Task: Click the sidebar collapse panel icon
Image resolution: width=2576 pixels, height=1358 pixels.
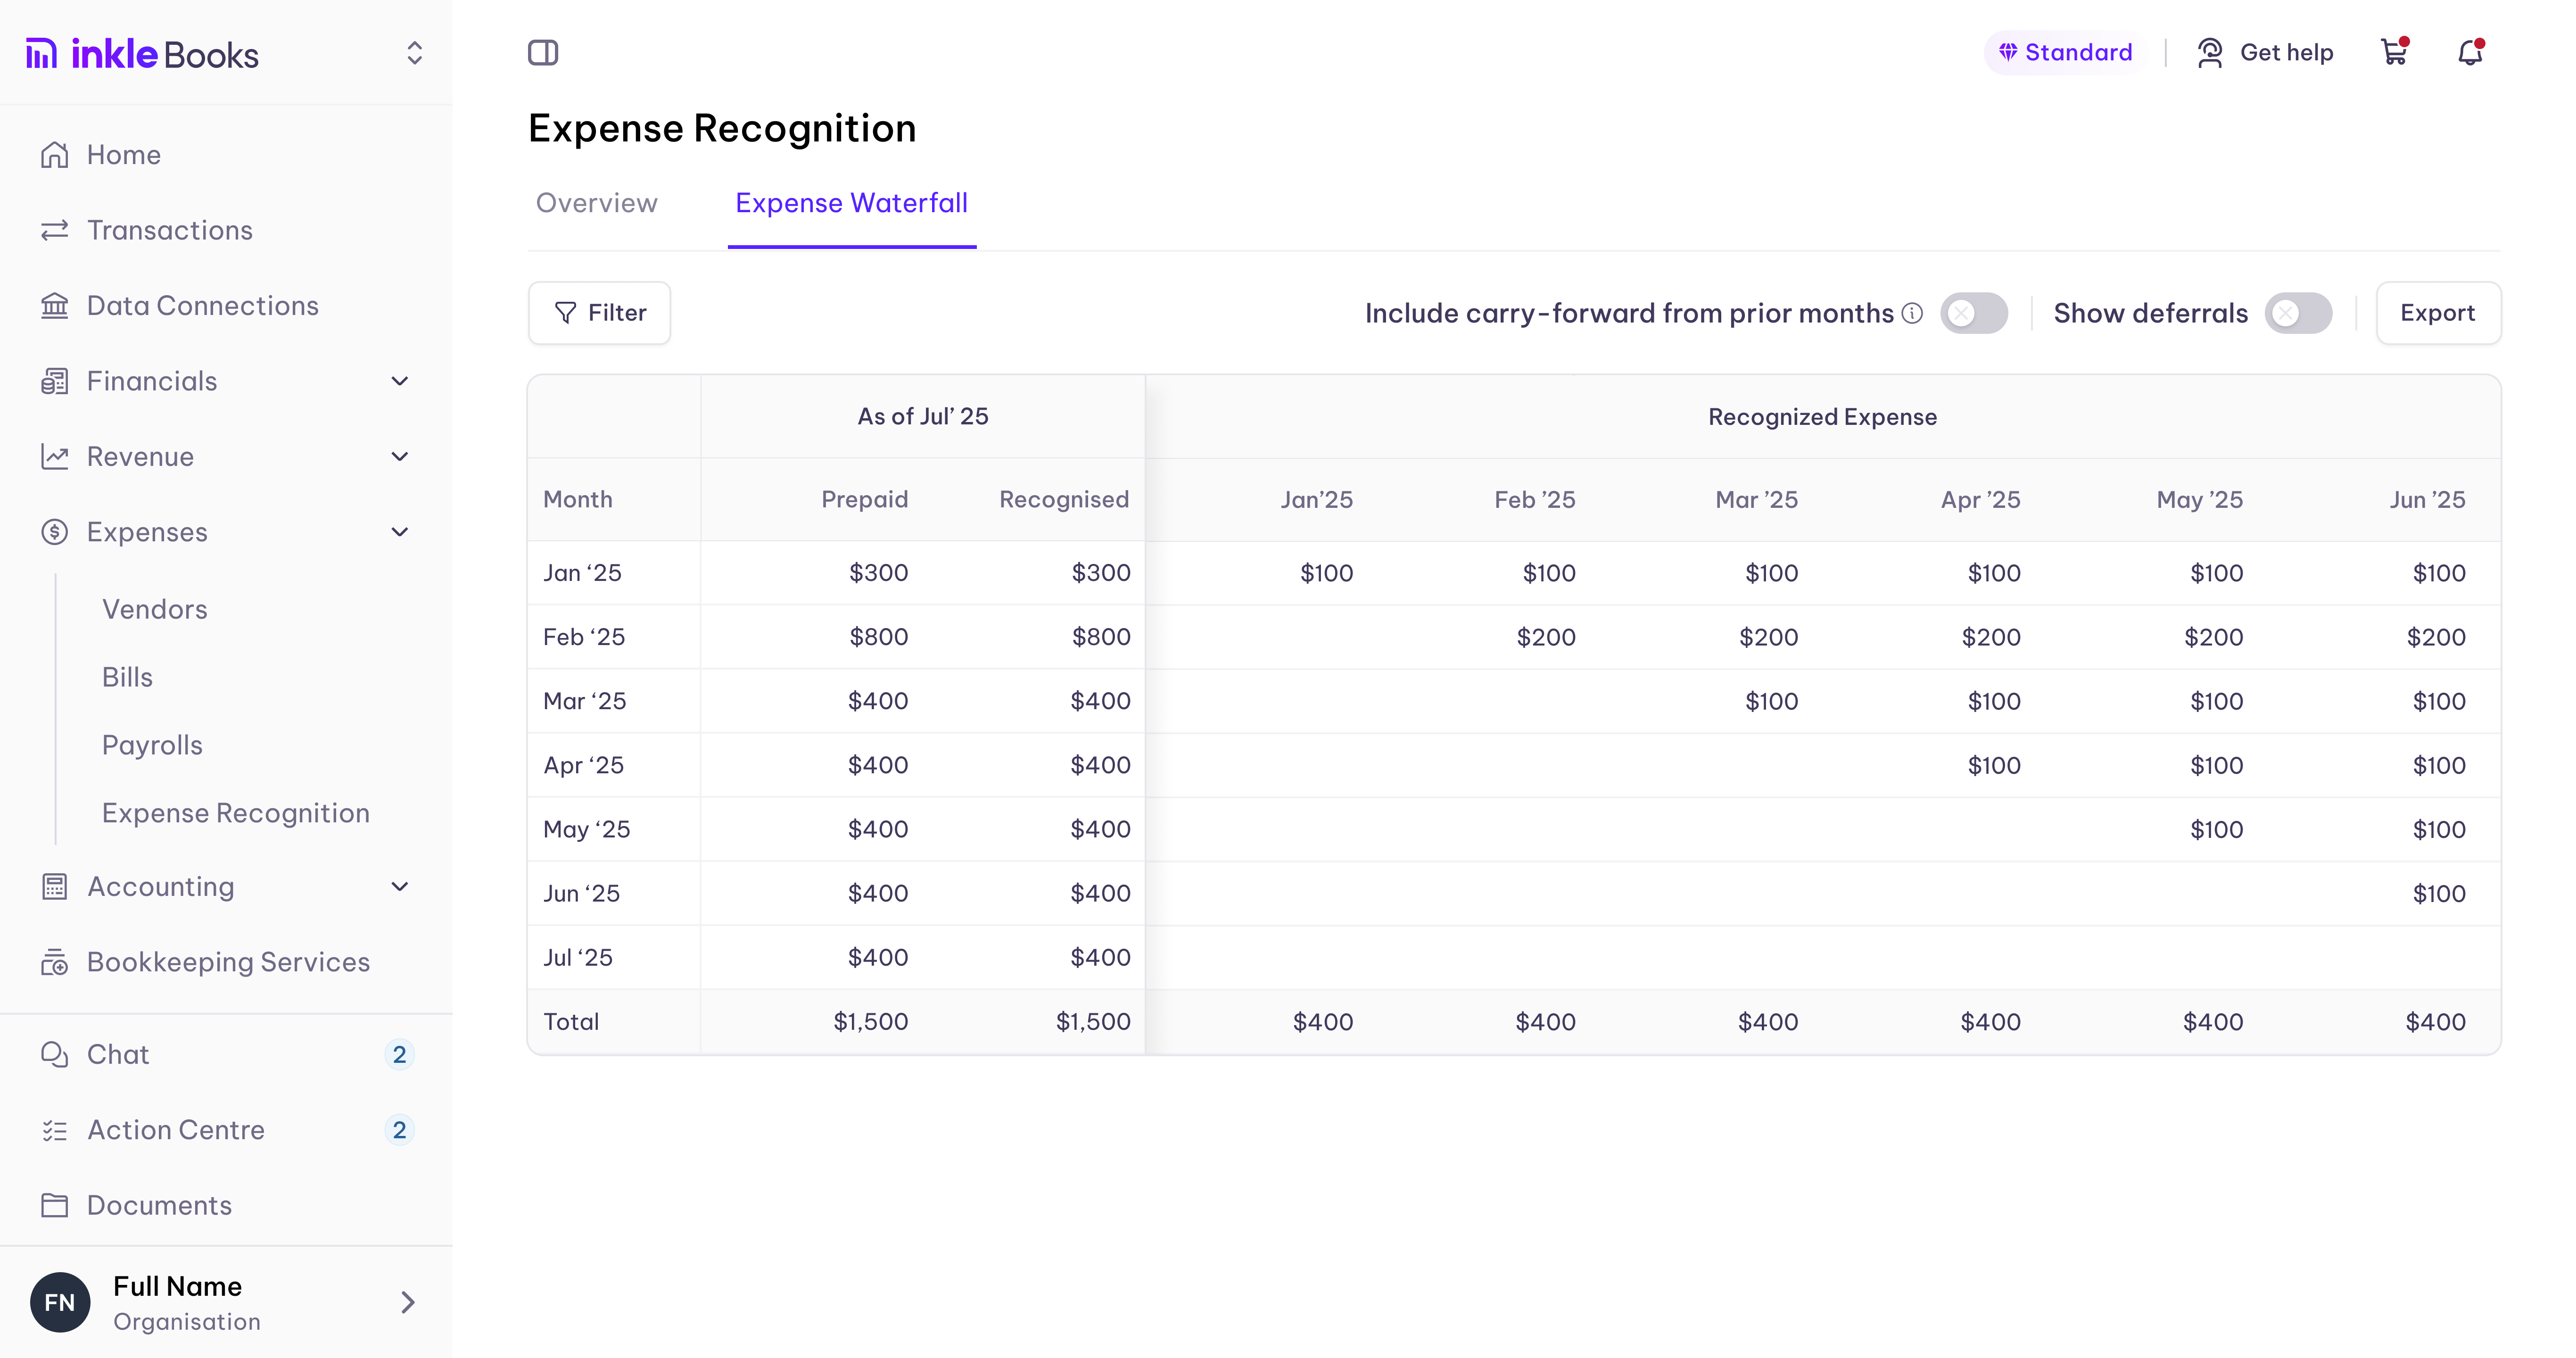Action: pos(543,52)
